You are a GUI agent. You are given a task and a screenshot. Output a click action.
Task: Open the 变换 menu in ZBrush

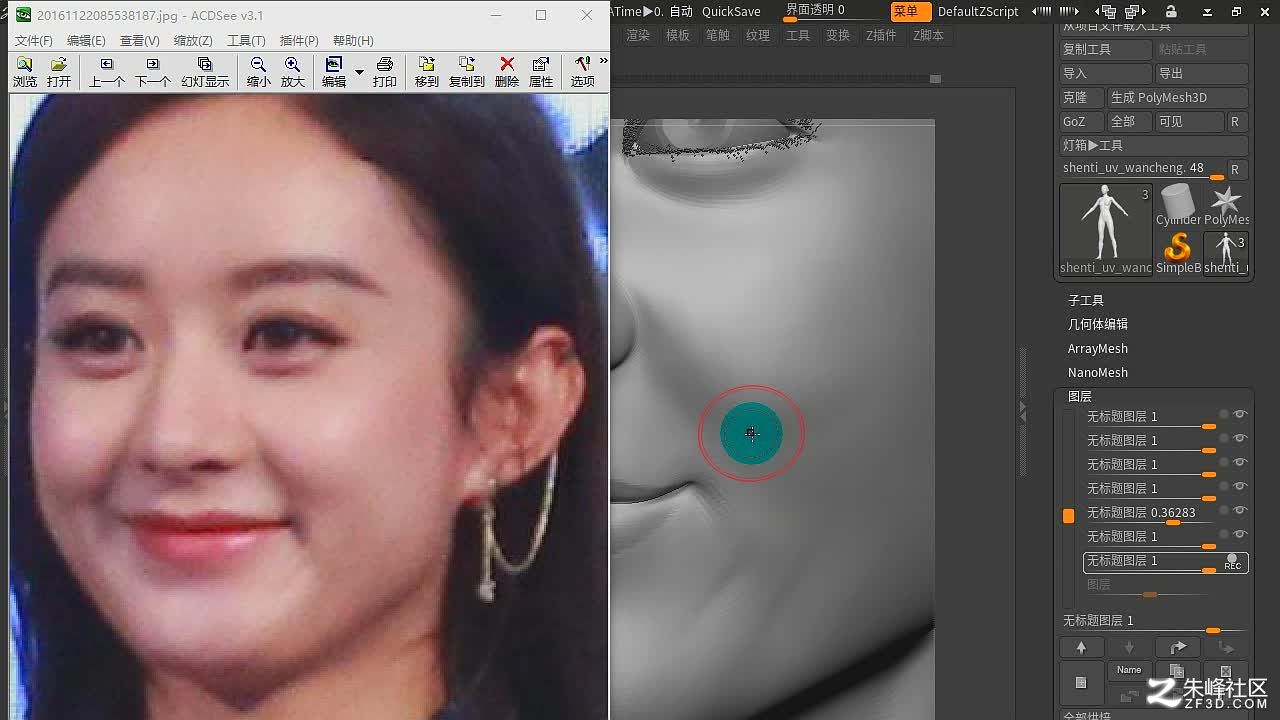838,35
